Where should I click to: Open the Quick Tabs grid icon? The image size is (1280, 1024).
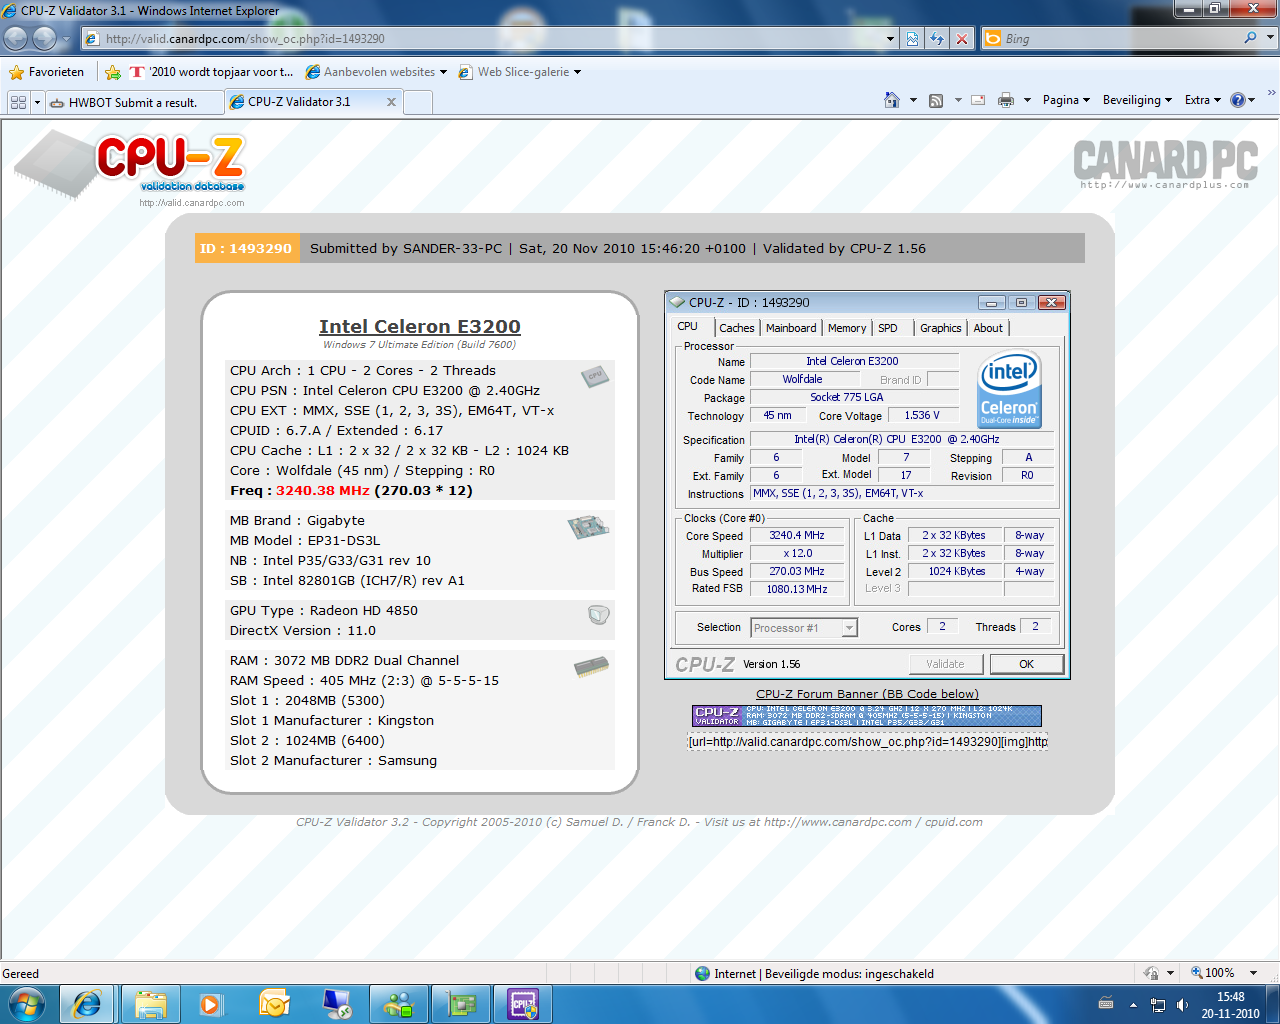coord(18,102)
